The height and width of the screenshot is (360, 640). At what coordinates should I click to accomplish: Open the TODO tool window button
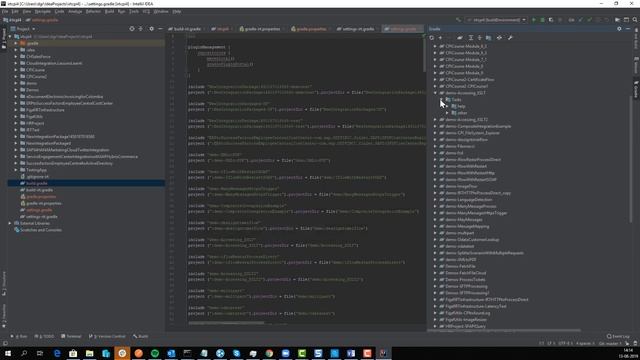tap(44, 336)
